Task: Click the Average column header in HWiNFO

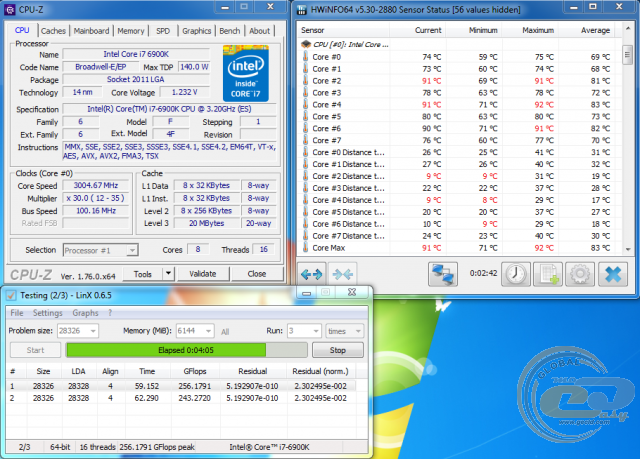Action: click(x=587, y=30)
